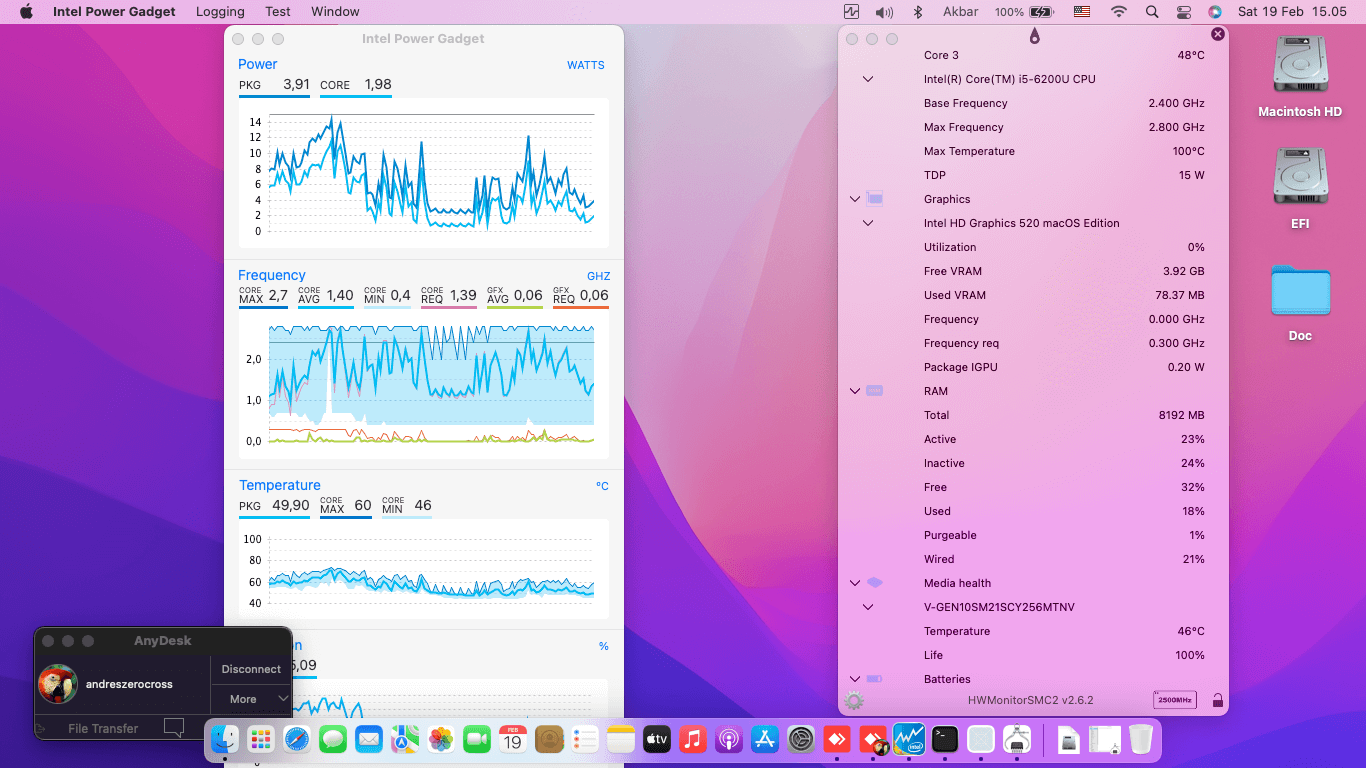The image size is (1366, 768).
Task: Open Messages from the Dock
Action: pyautogui.click(x=333, y=740)
